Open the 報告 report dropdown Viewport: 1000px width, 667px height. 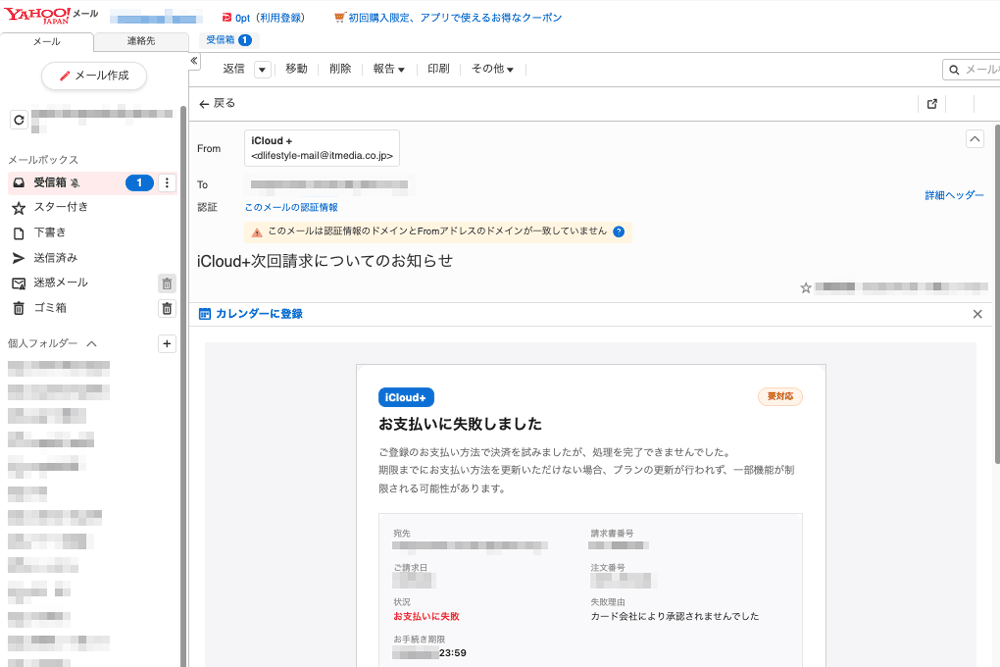(x=389, y=69)
